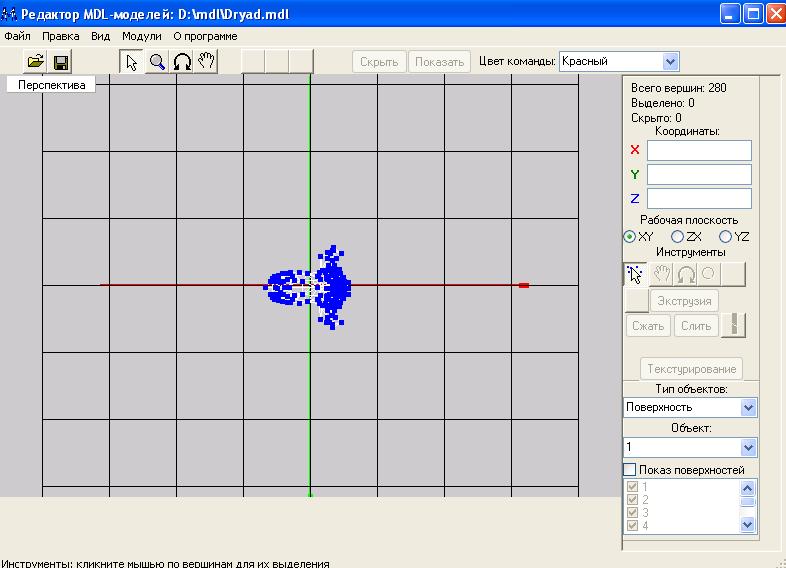
Task: Open the О программе menu
Action: pos(205,36)
